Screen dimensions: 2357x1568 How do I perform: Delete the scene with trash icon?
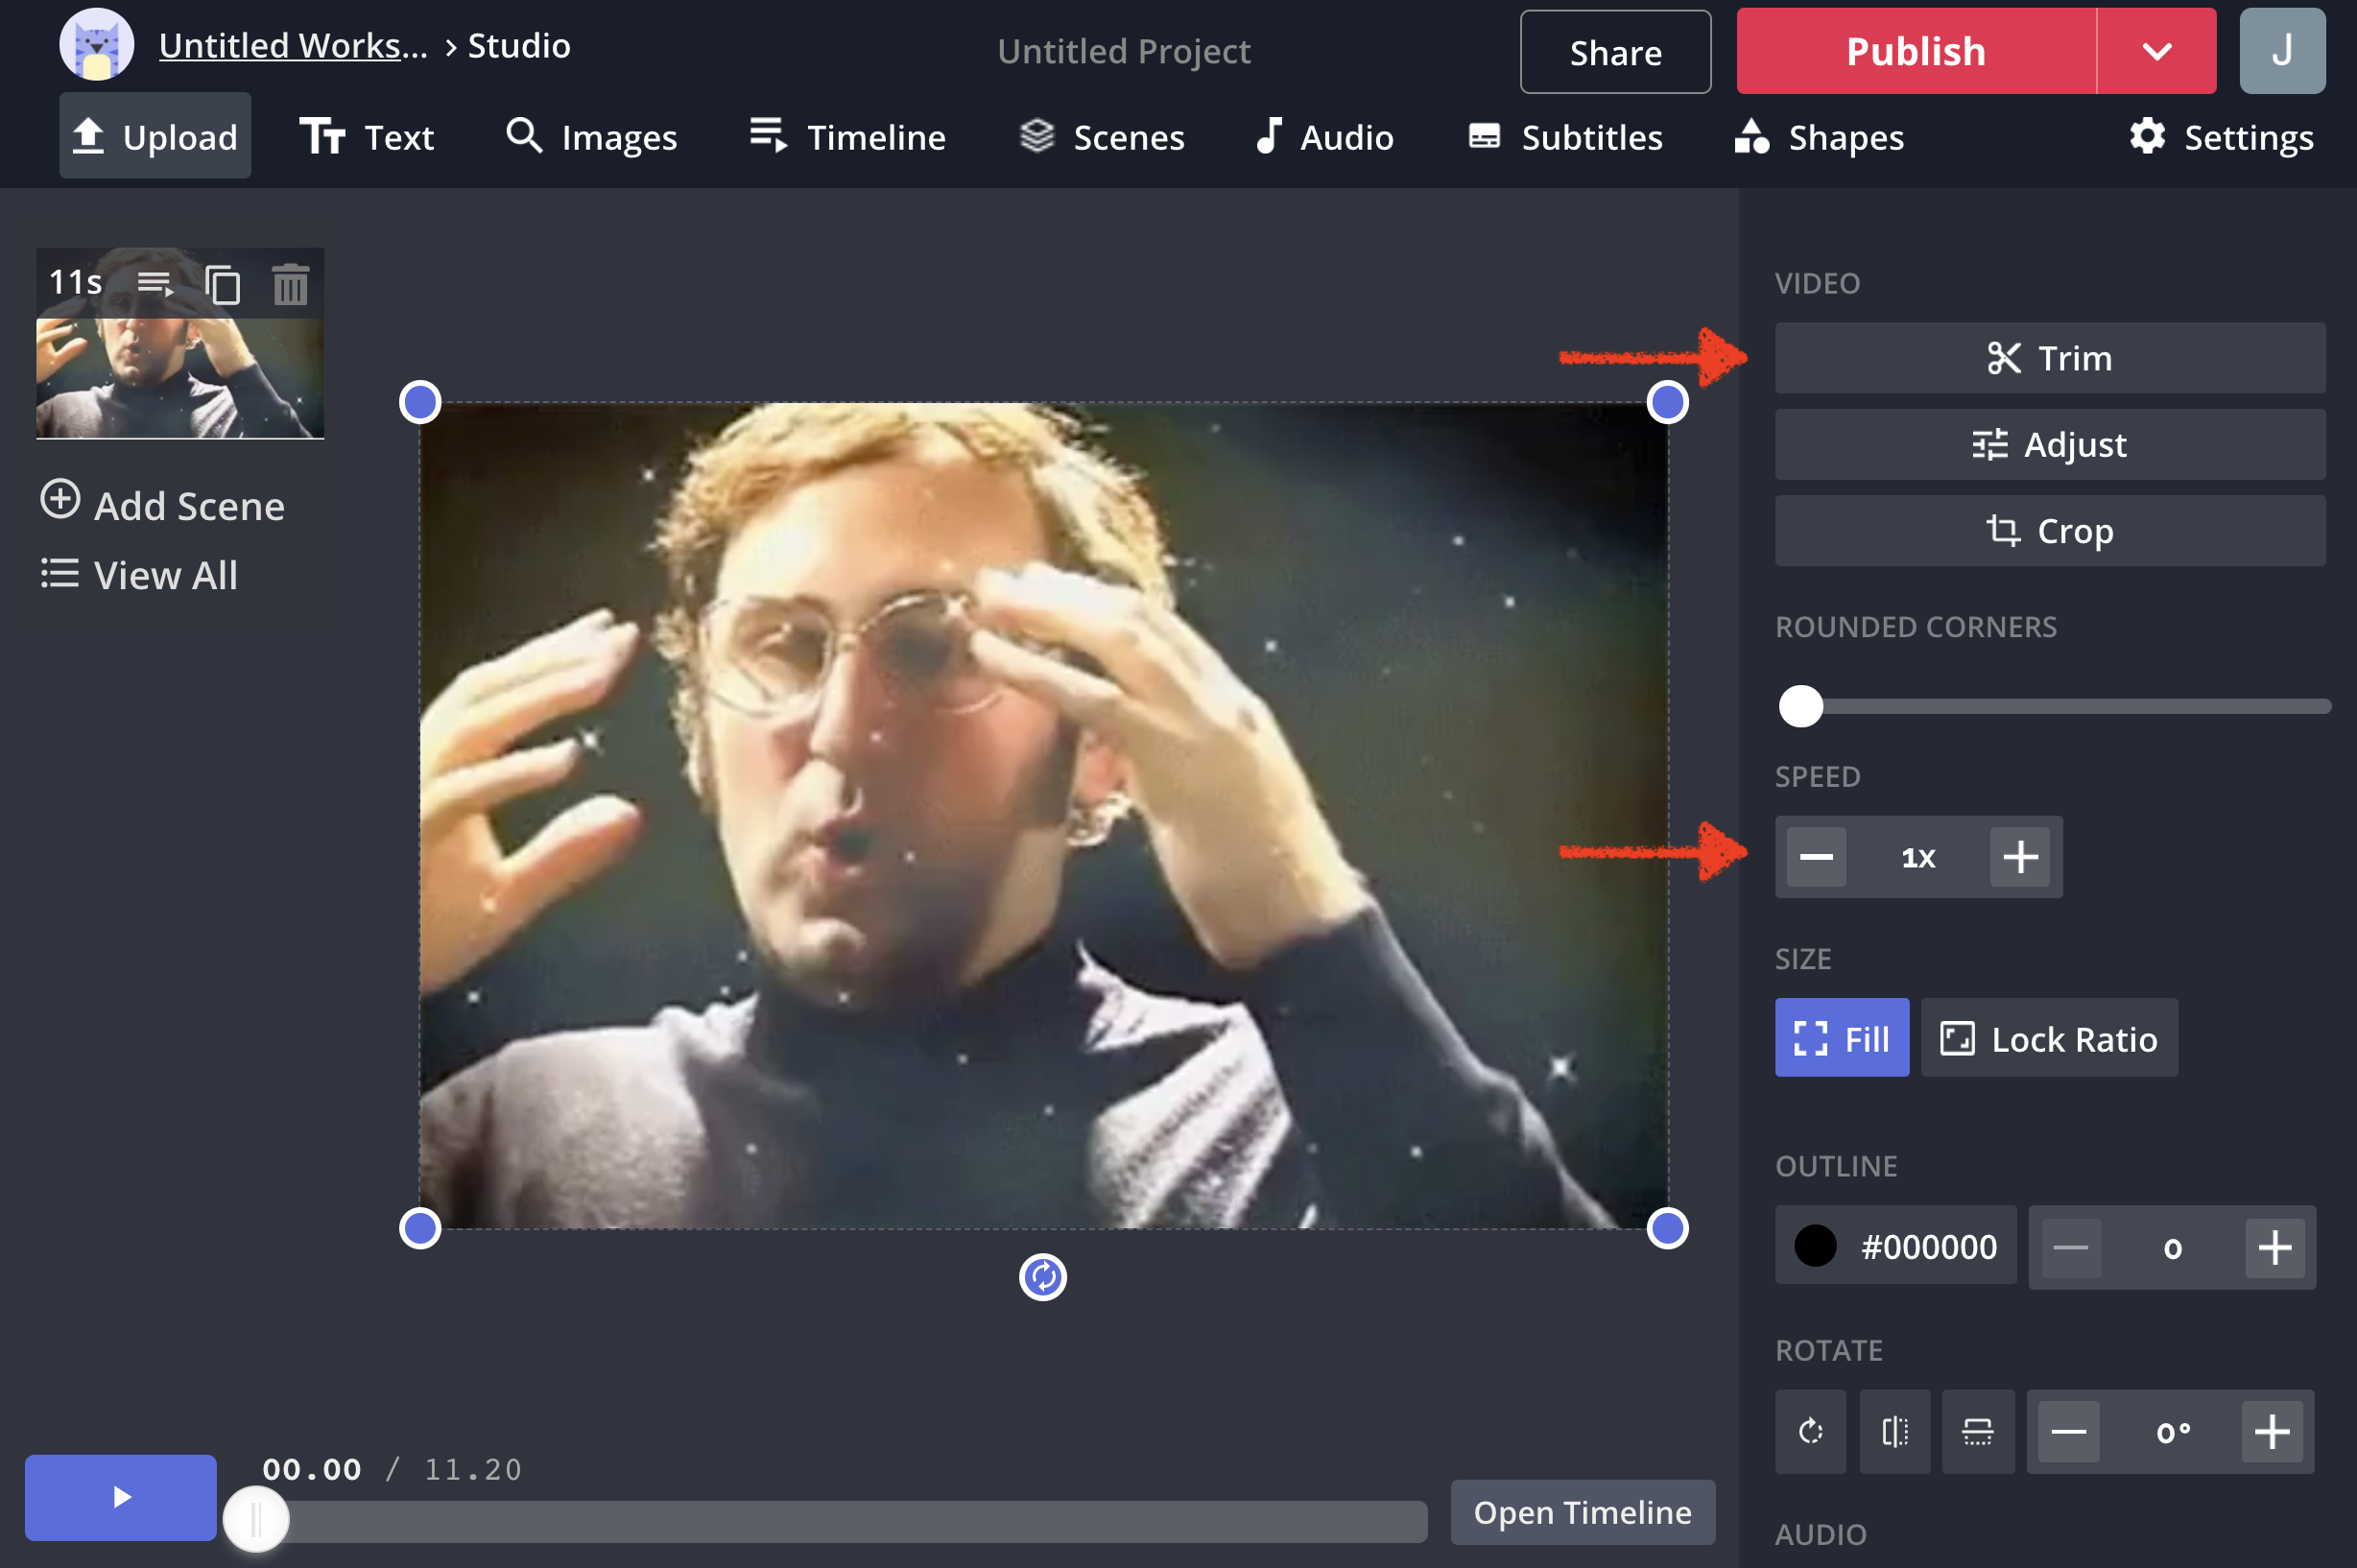pos(290,285)
